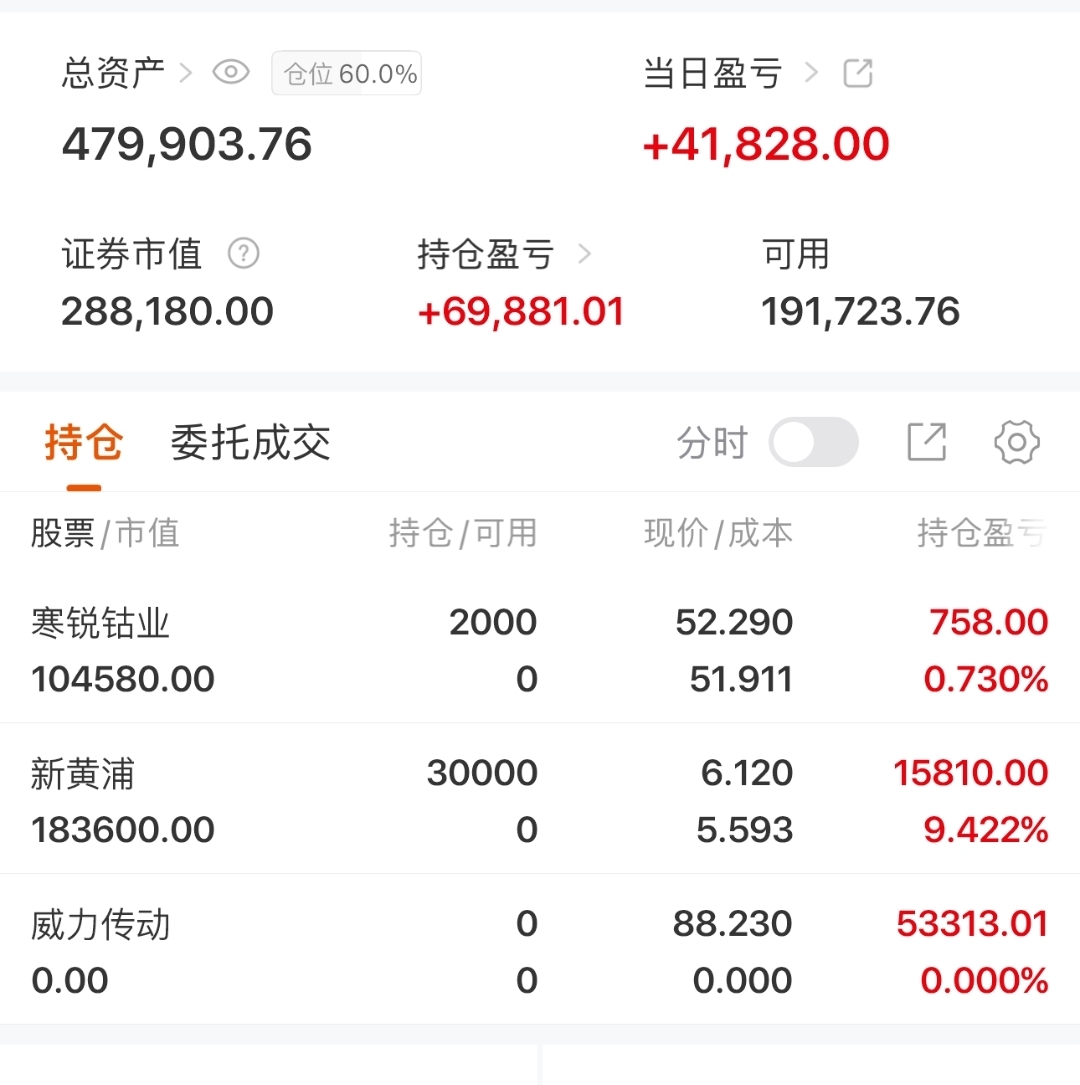This screenshot has height=1085, width=1080.
Task: Expand the 当日盈亏 chevron arrow
Action: click(x=811, y=73)
